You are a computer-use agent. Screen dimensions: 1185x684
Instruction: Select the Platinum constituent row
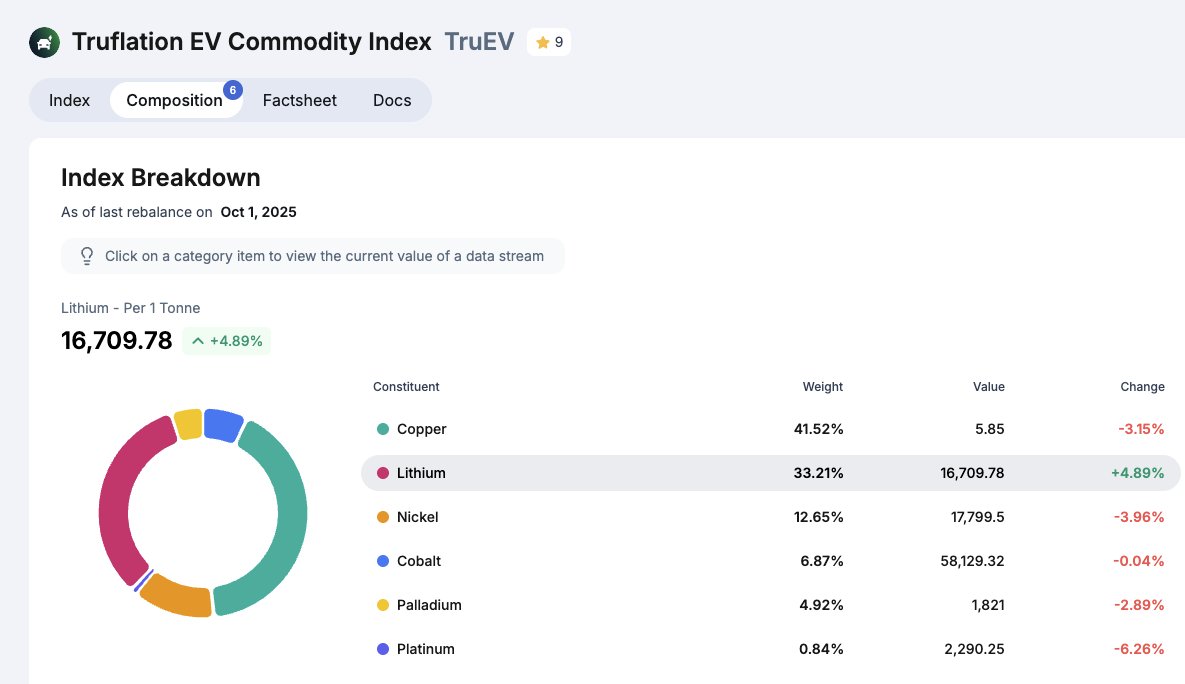[x=771, y=648]
